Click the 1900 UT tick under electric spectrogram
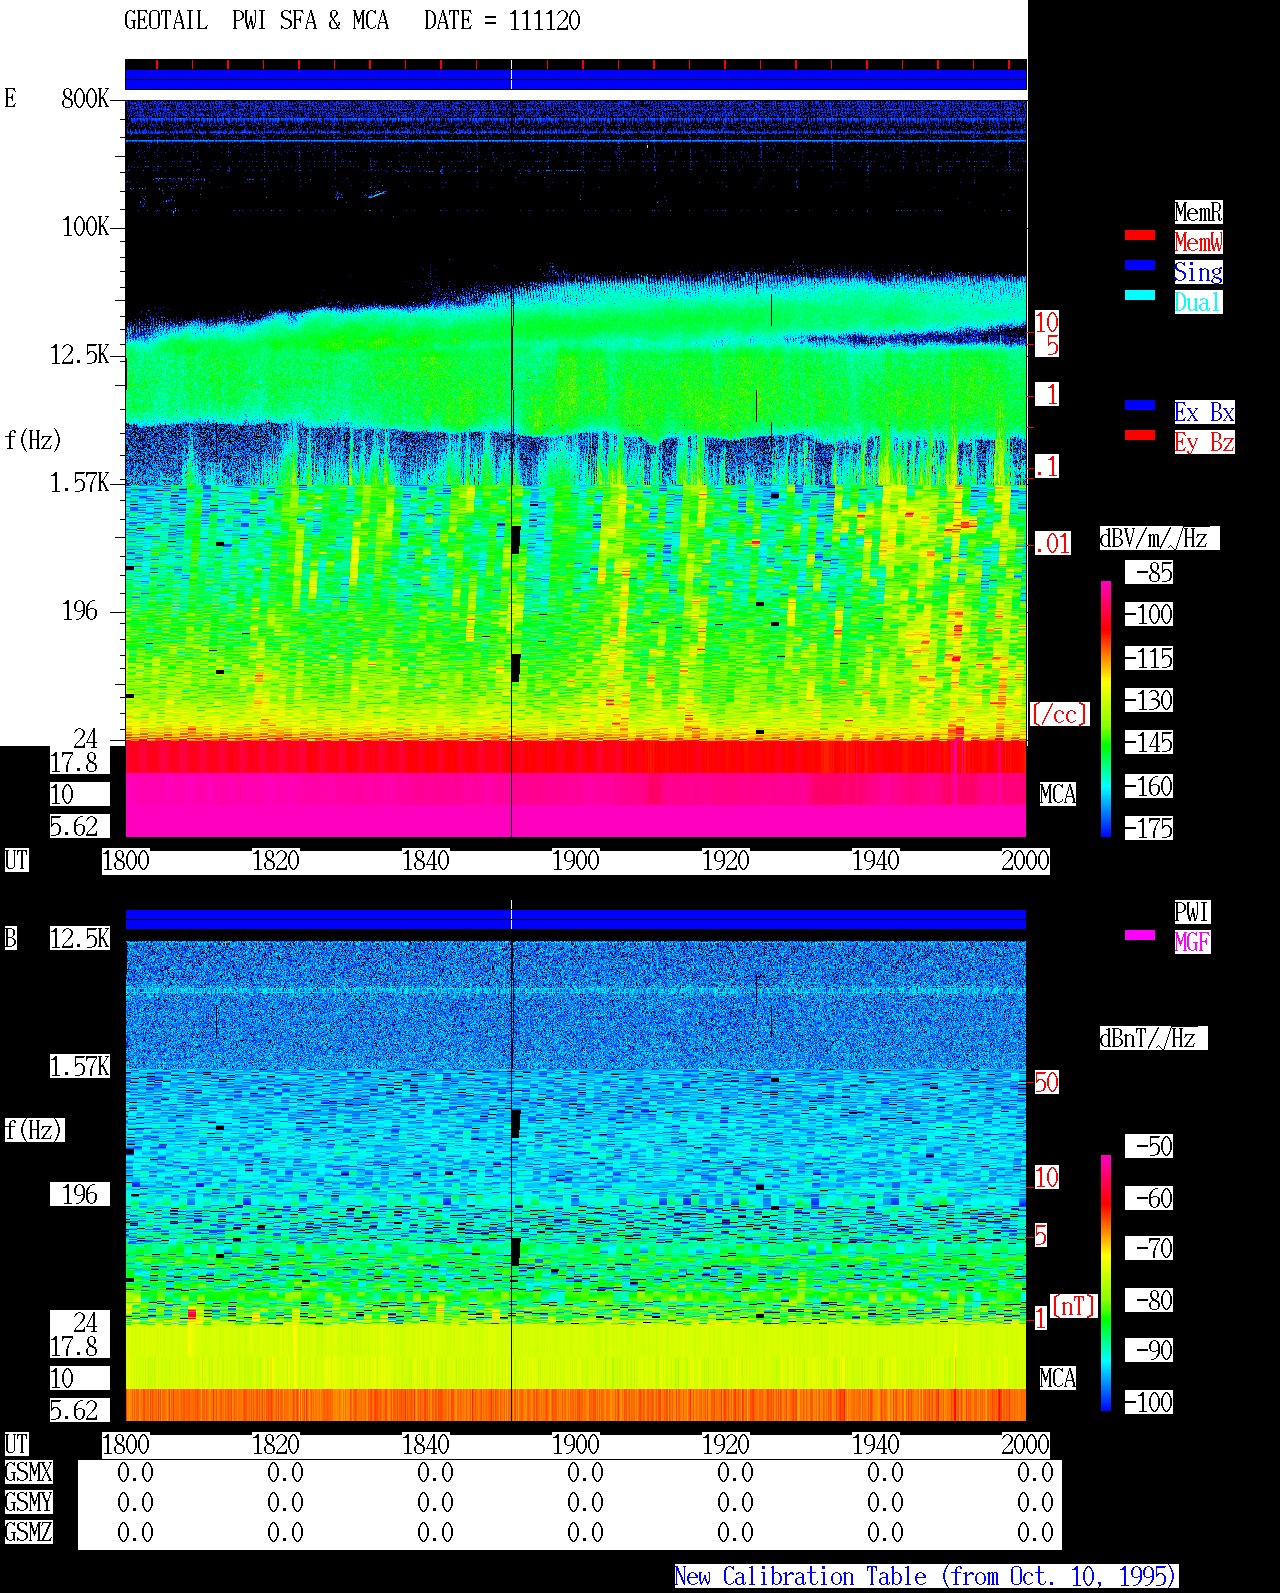This screenshot has height=1593, width=1280. 575,861
